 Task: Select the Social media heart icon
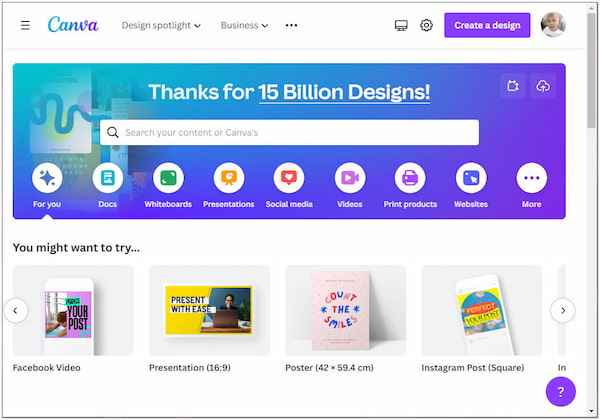click(x=289, y=178)
